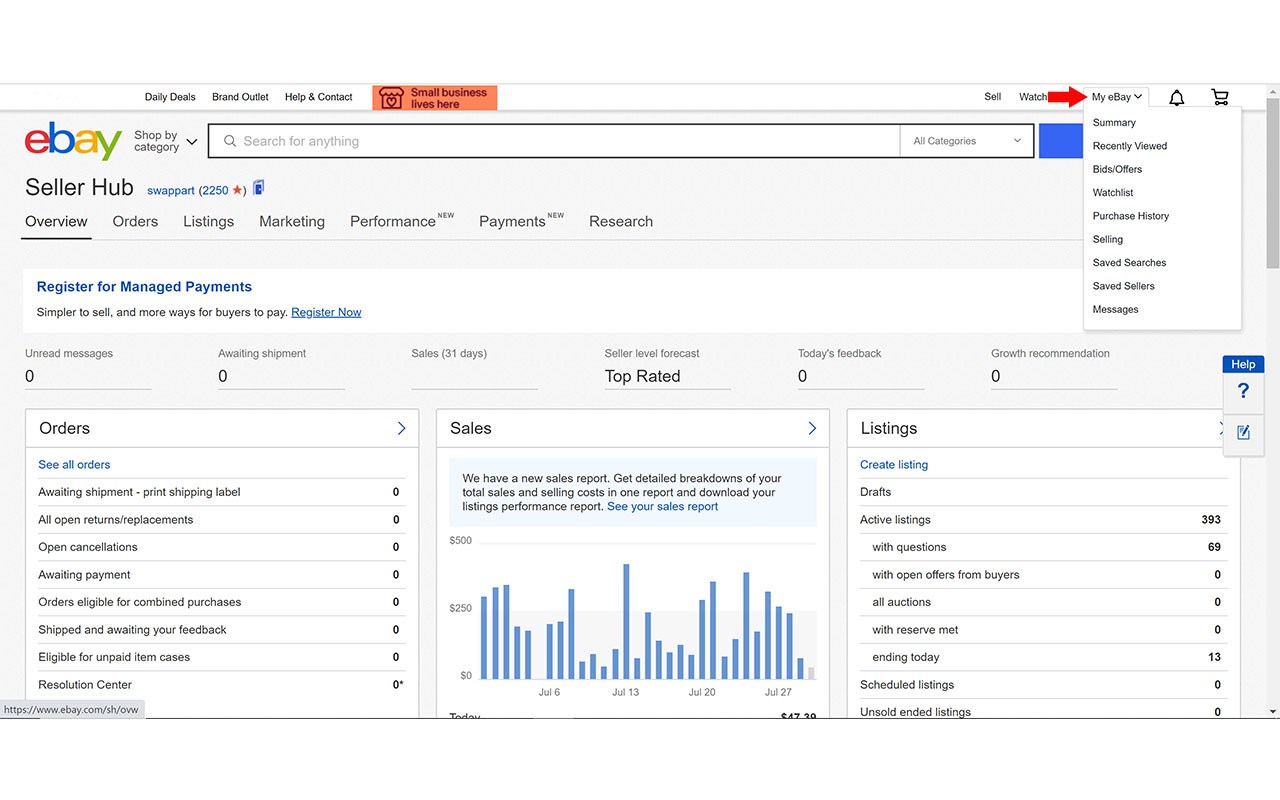Click the Register Now link
Viewport: 1280px width, 800px height.
coord(326,312)
